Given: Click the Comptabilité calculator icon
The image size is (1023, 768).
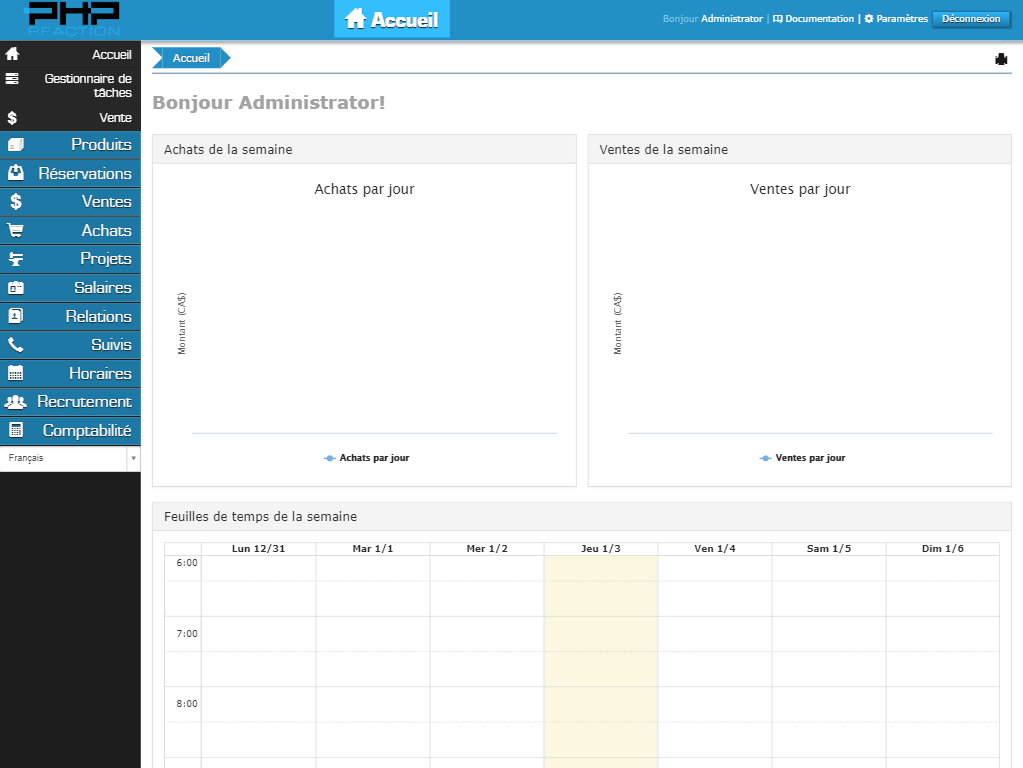Looking at the screenshot, I should point(15,431).
